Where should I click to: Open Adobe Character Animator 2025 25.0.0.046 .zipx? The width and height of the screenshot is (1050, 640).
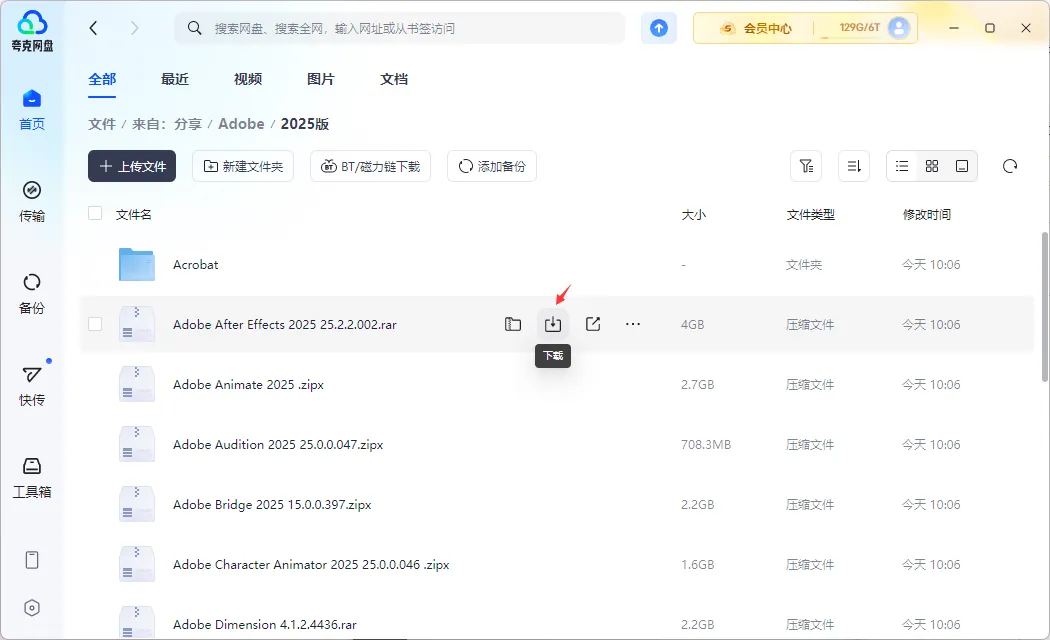pos(311,564)
